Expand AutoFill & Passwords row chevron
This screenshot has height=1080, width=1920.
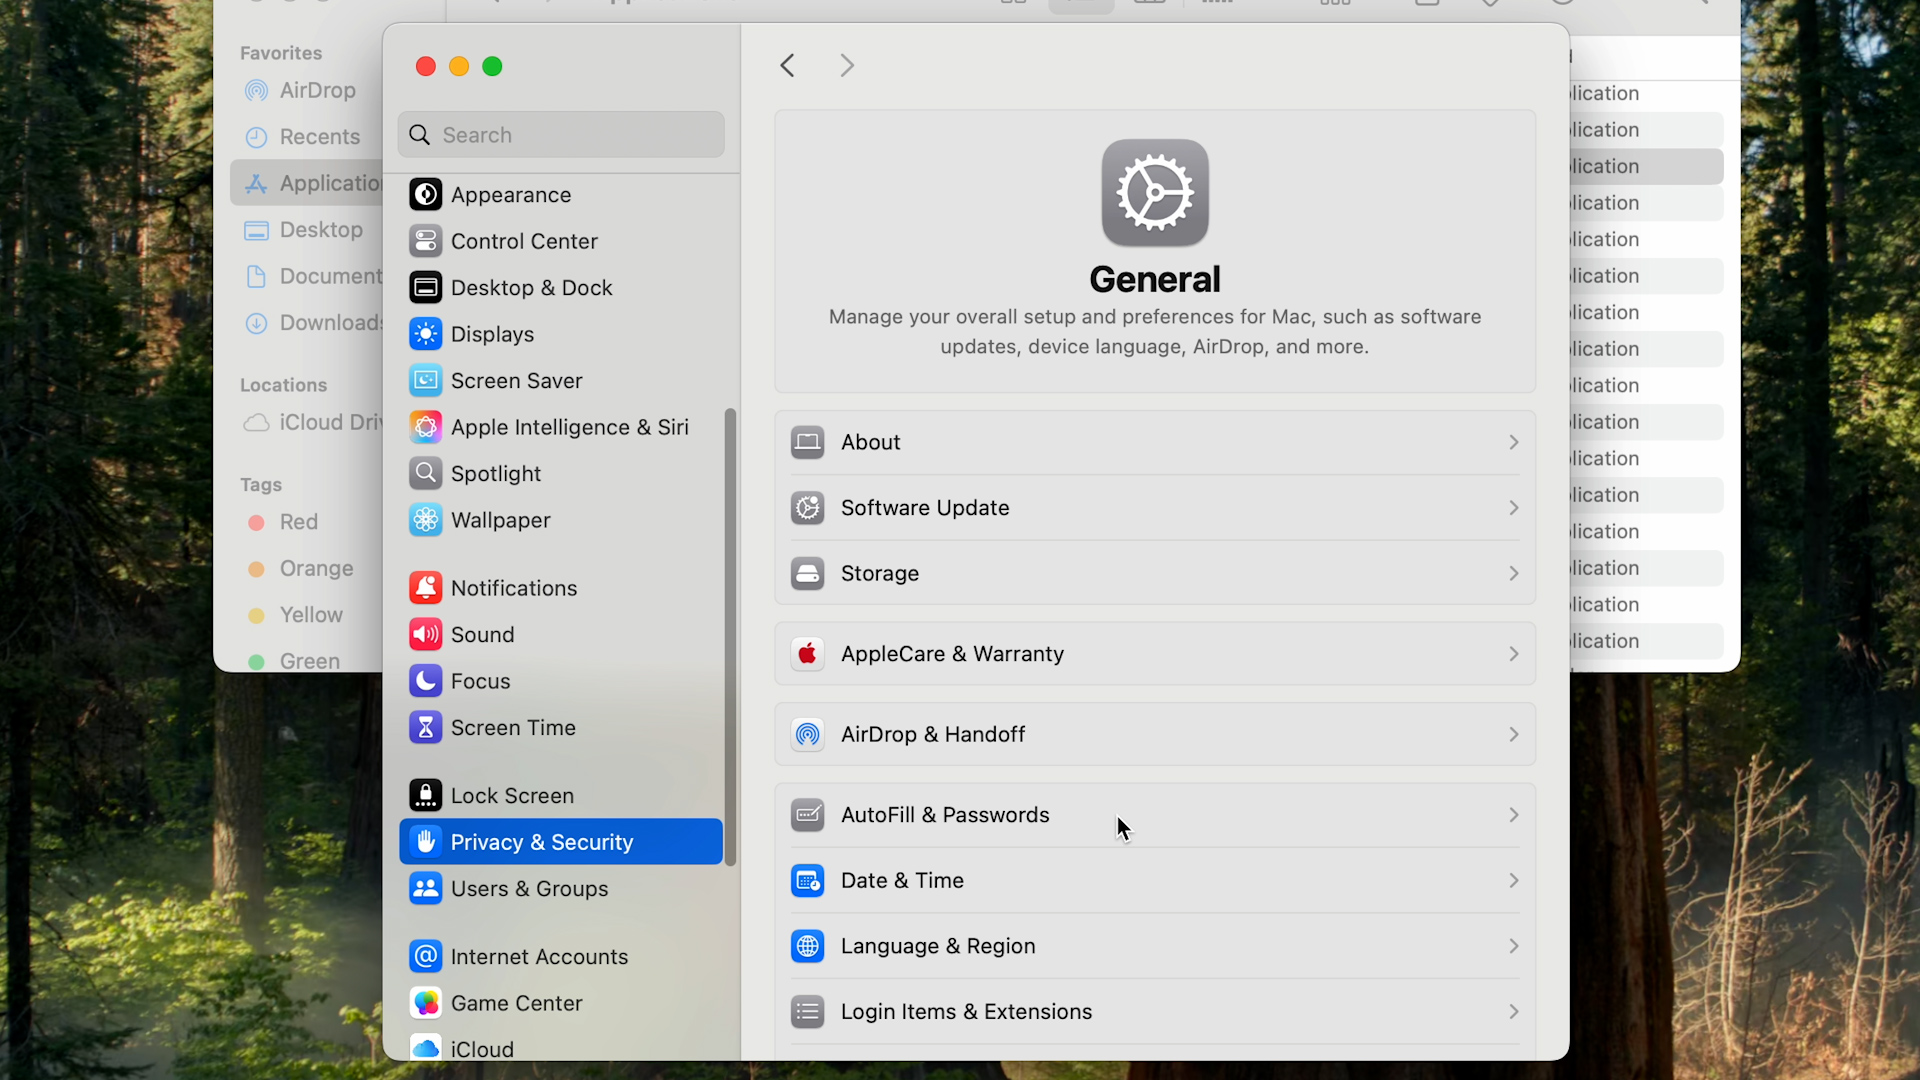click(1513, 815)
